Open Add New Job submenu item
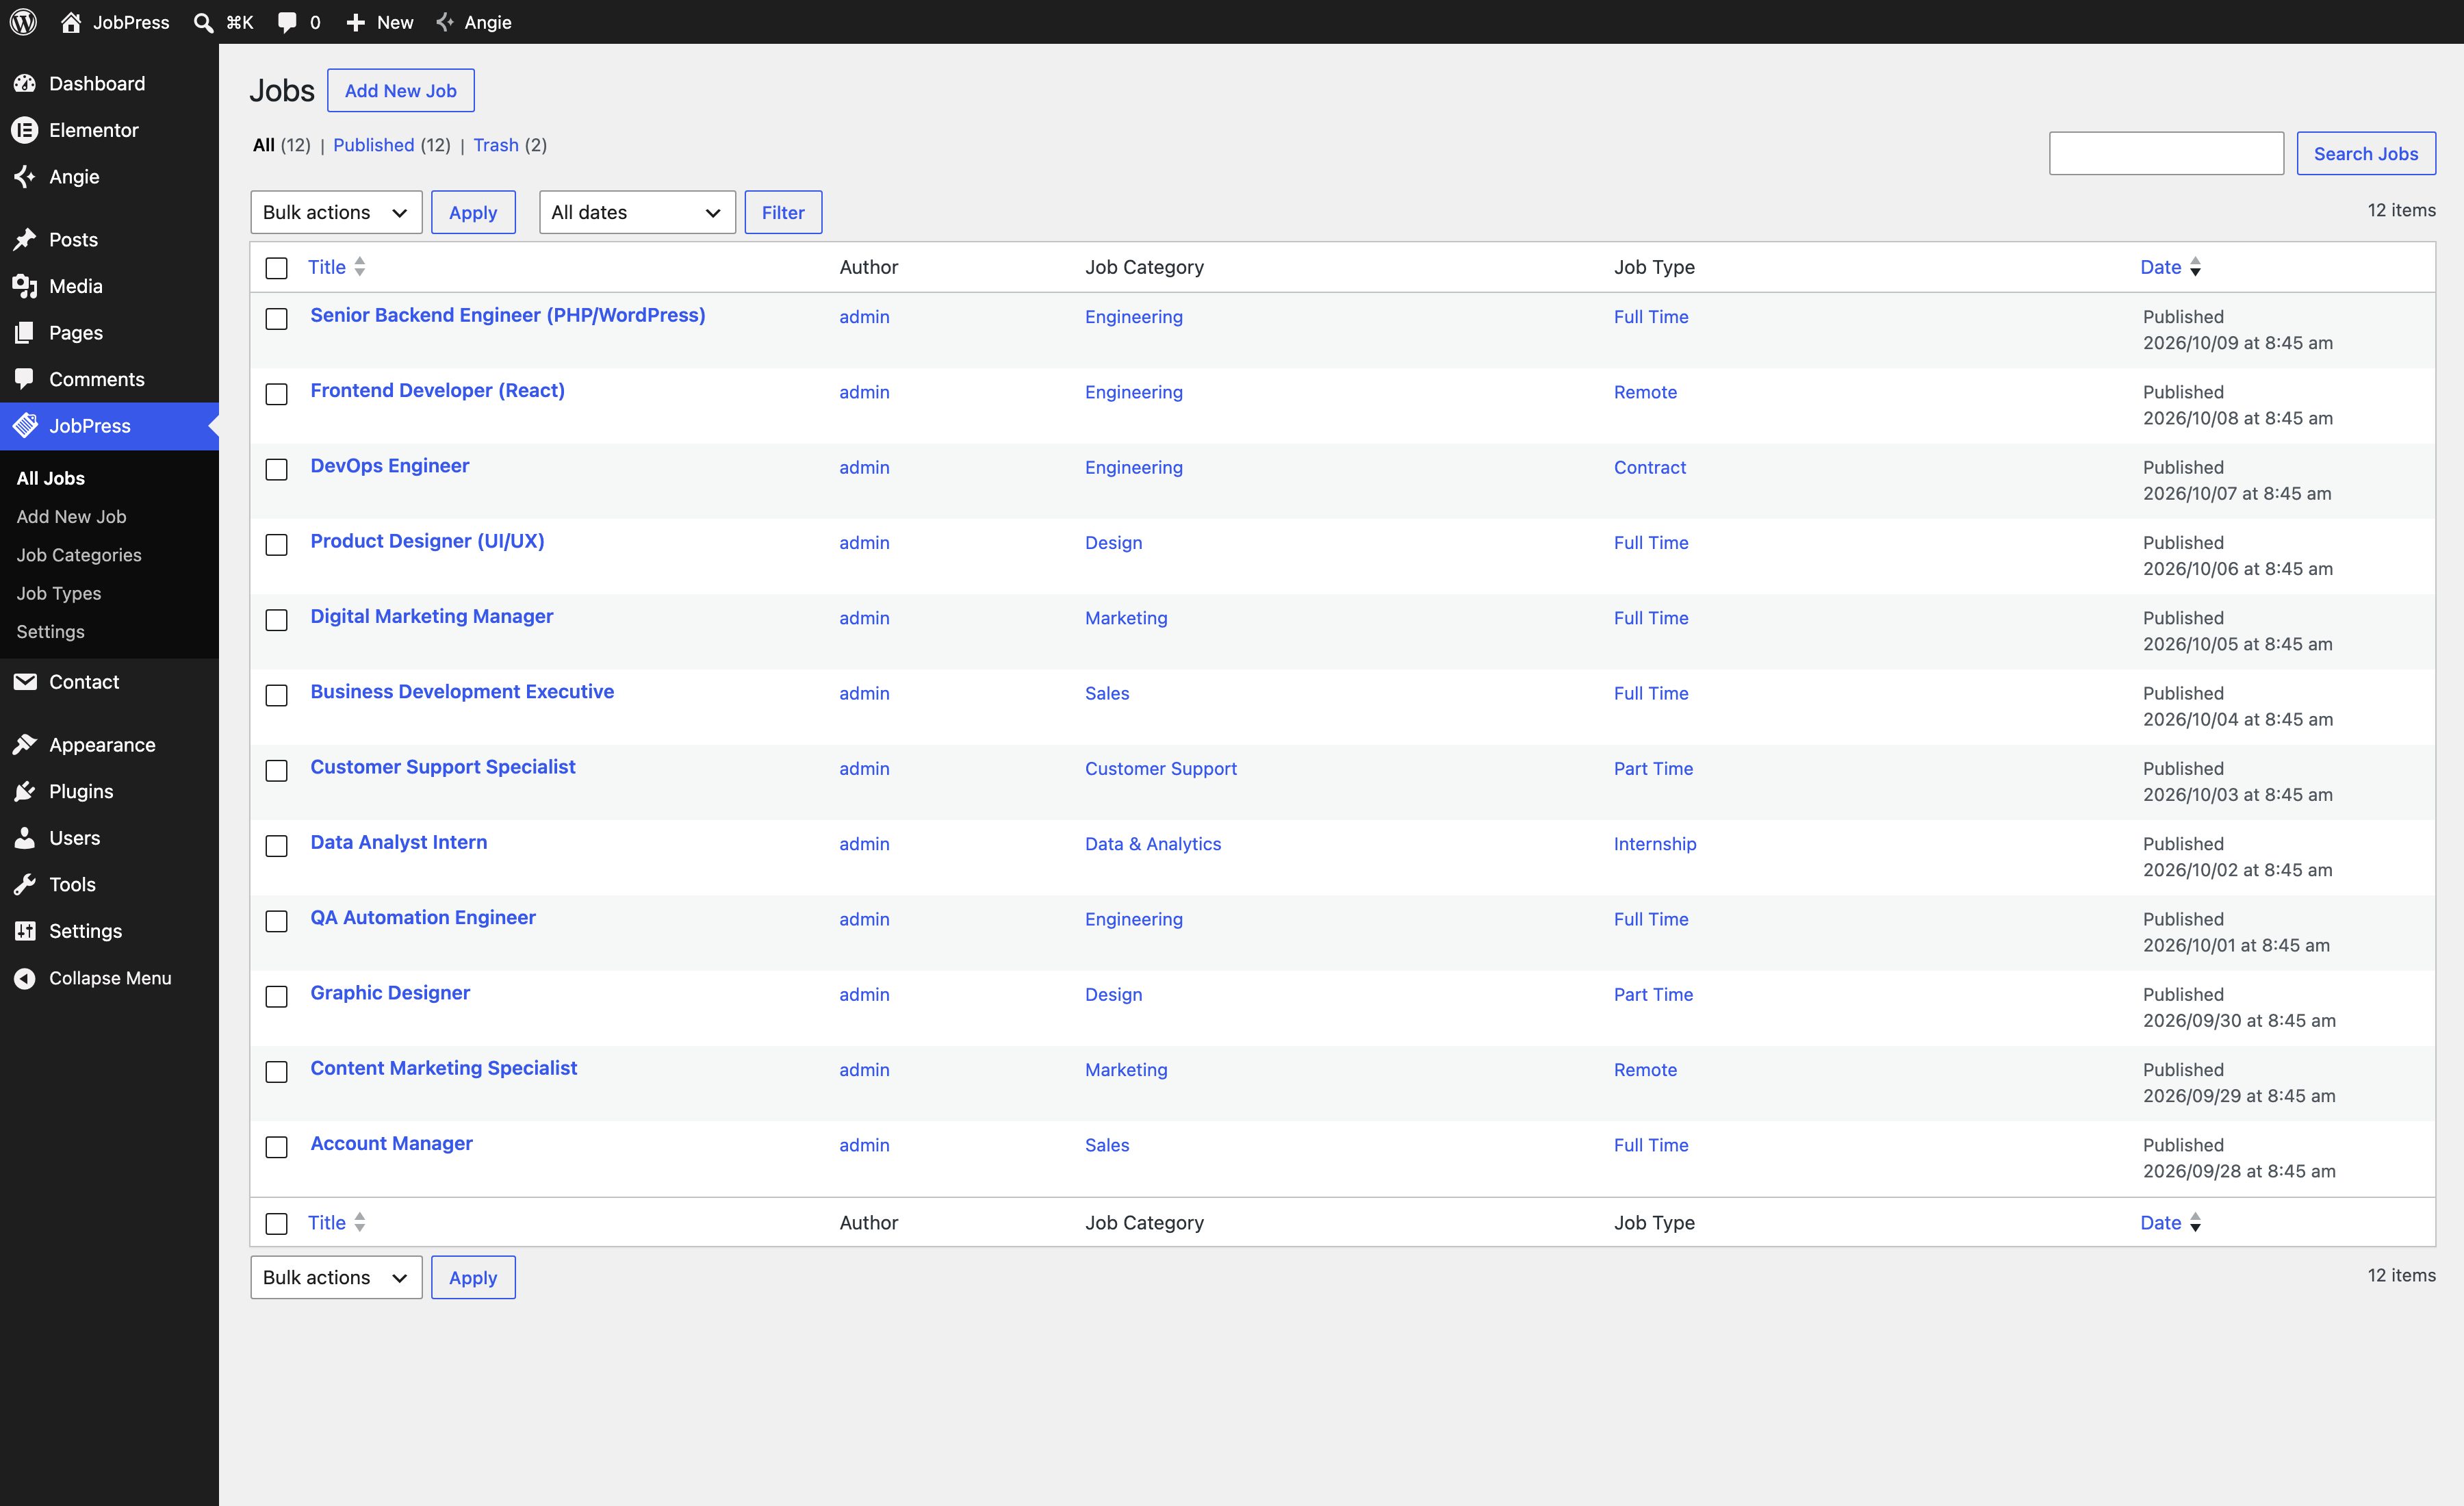The image size is (2464, 1506). [x=71, y=517]
